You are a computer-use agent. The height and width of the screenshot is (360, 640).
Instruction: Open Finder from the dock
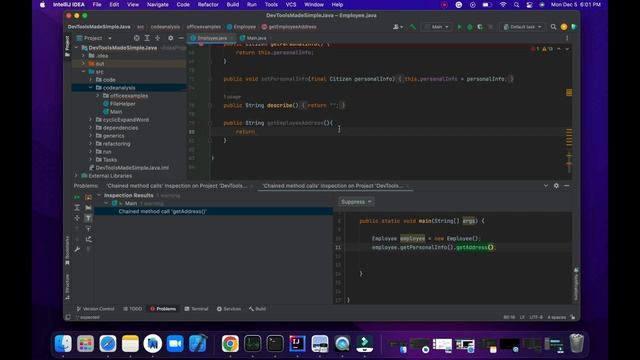63,344
